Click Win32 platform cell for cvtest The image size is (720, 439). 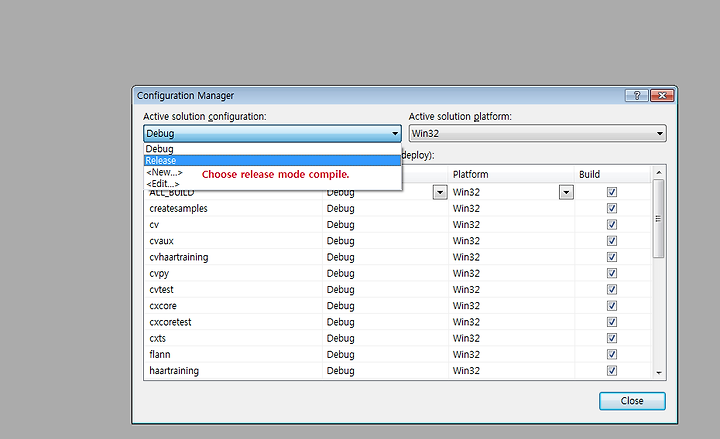(511, 289)
